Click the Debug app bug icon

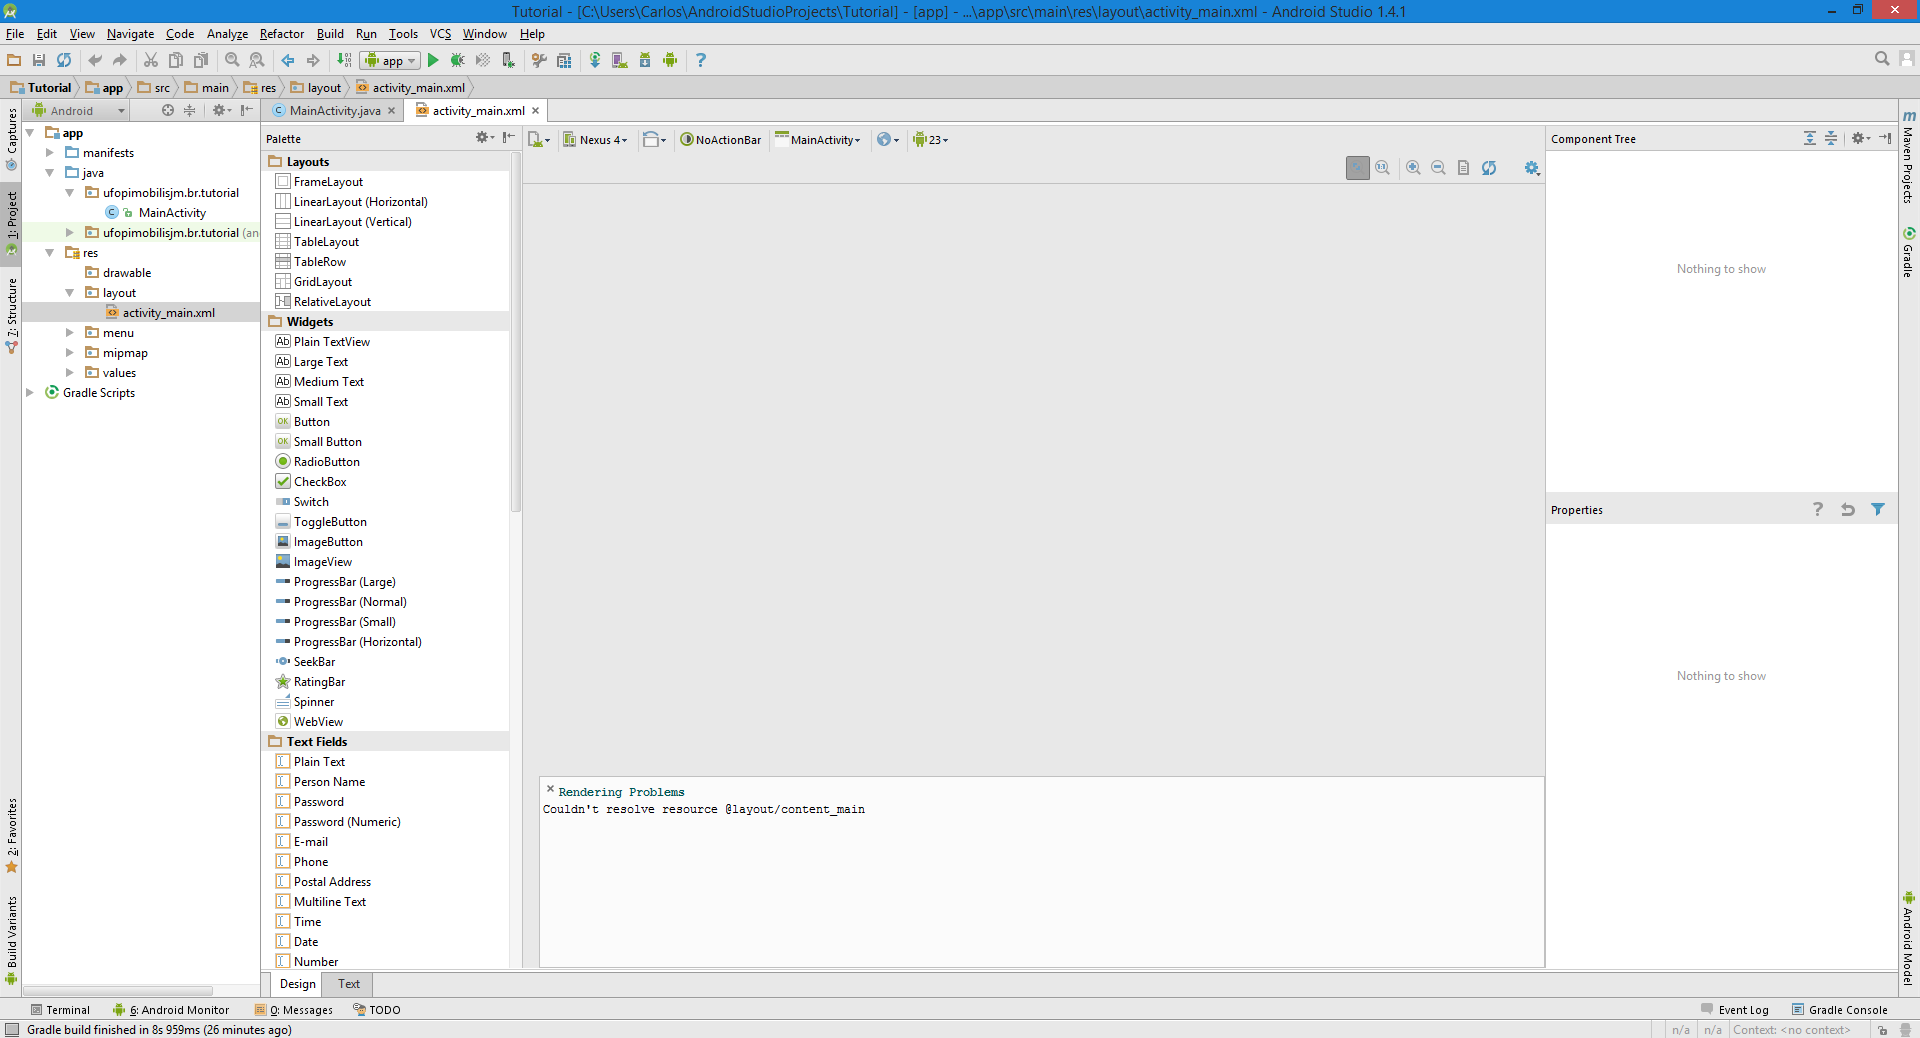pos(458,60)
